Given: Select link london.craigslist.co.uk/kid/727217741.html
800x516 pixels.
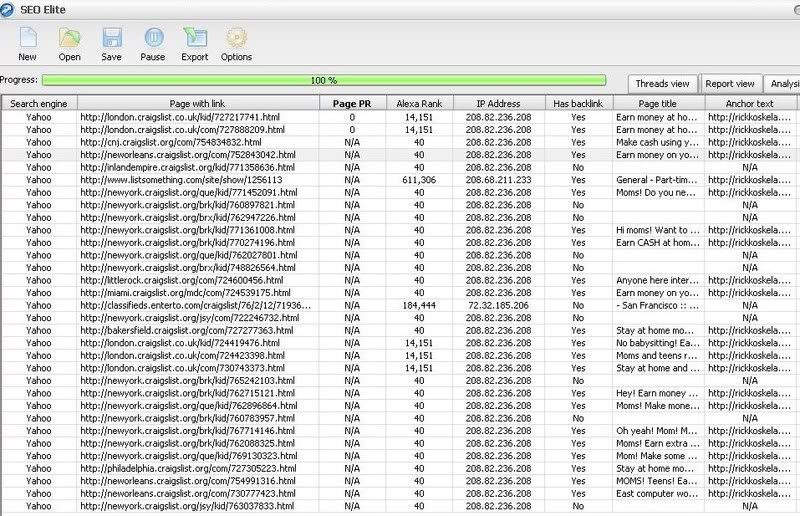Looking at the screenshot, I should (180, 117).
